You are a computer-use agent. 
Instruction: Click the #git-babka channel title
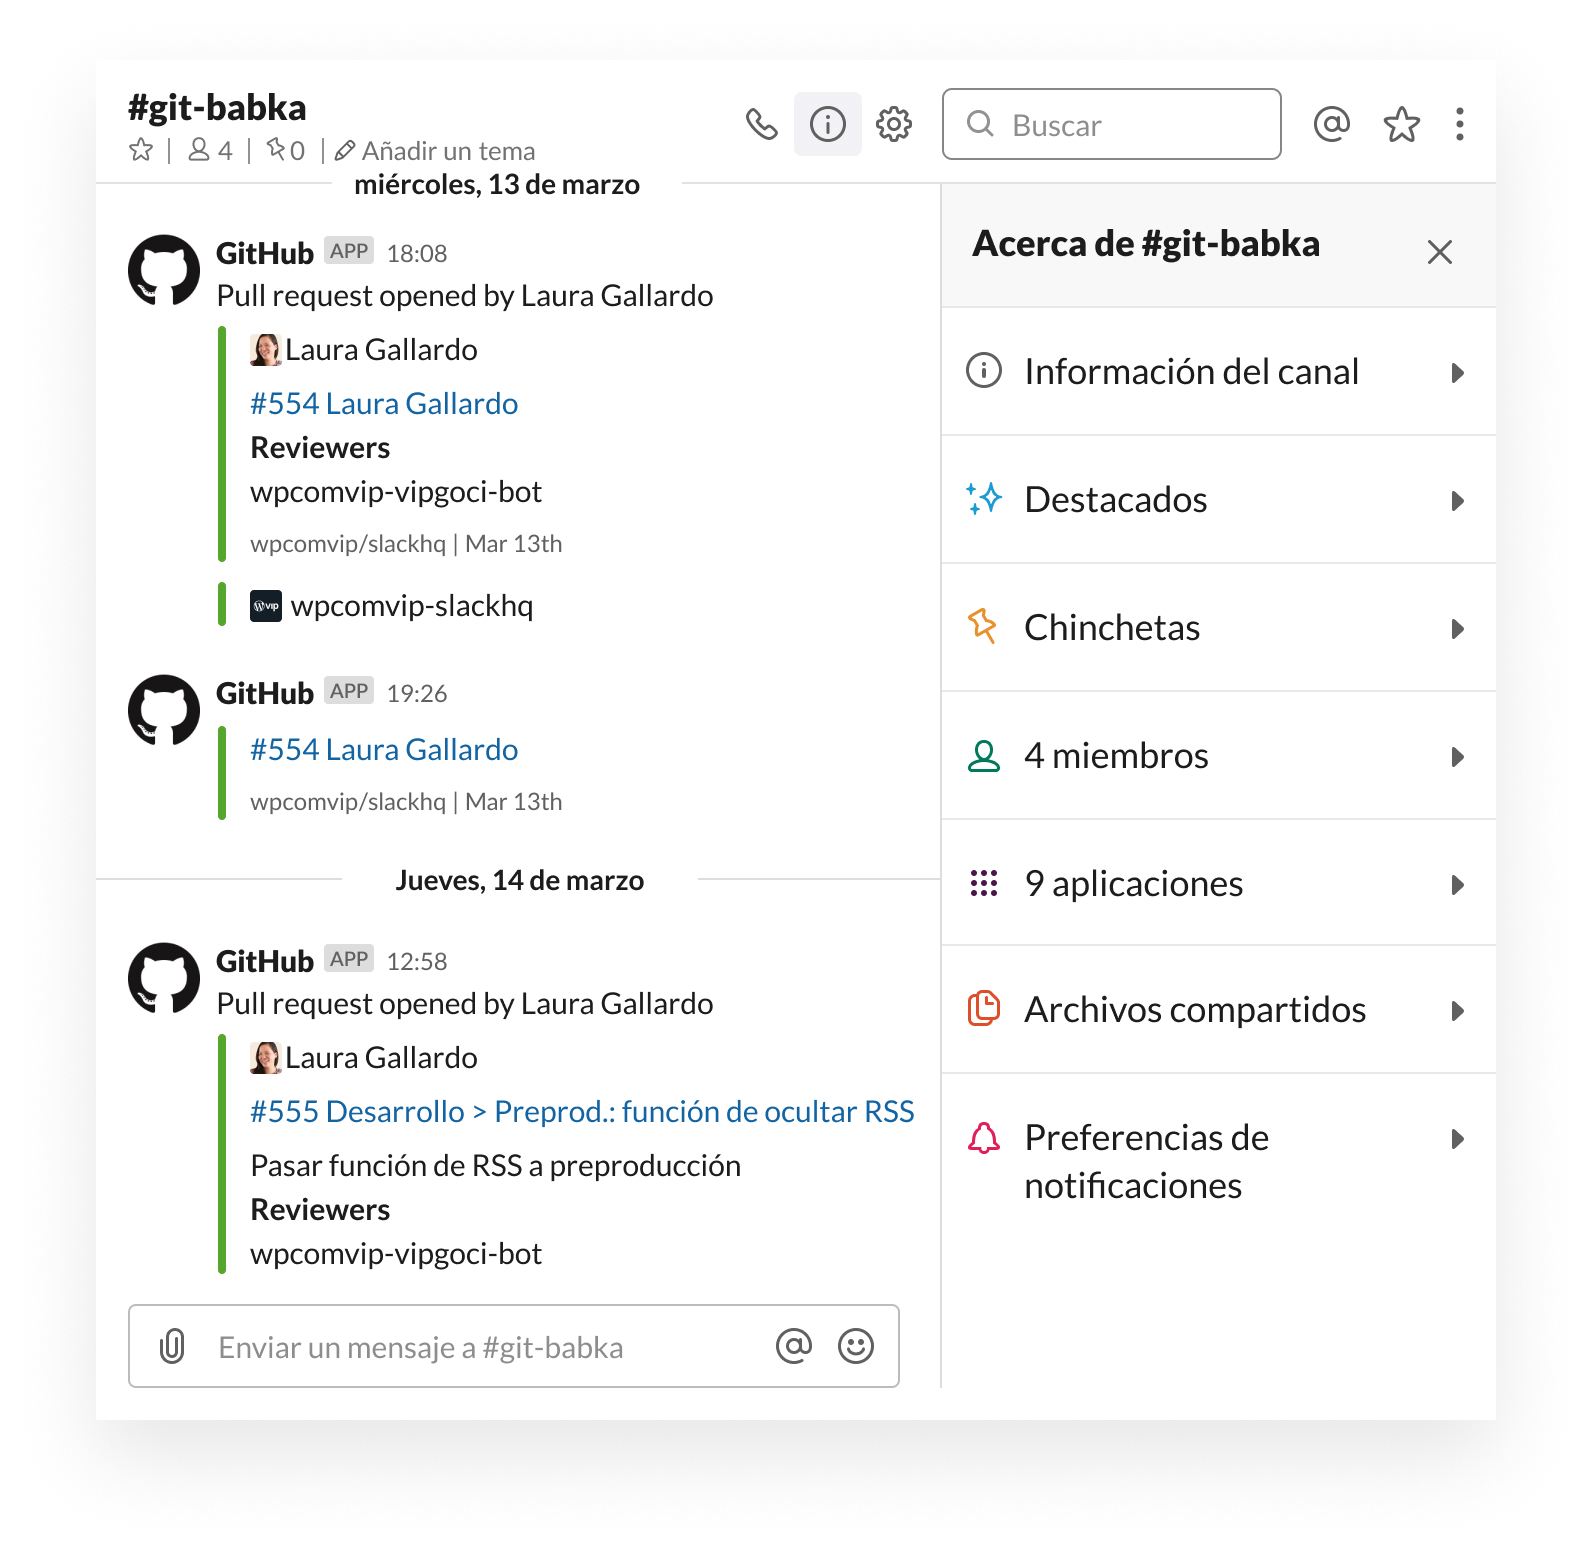(x=217, y=108)
